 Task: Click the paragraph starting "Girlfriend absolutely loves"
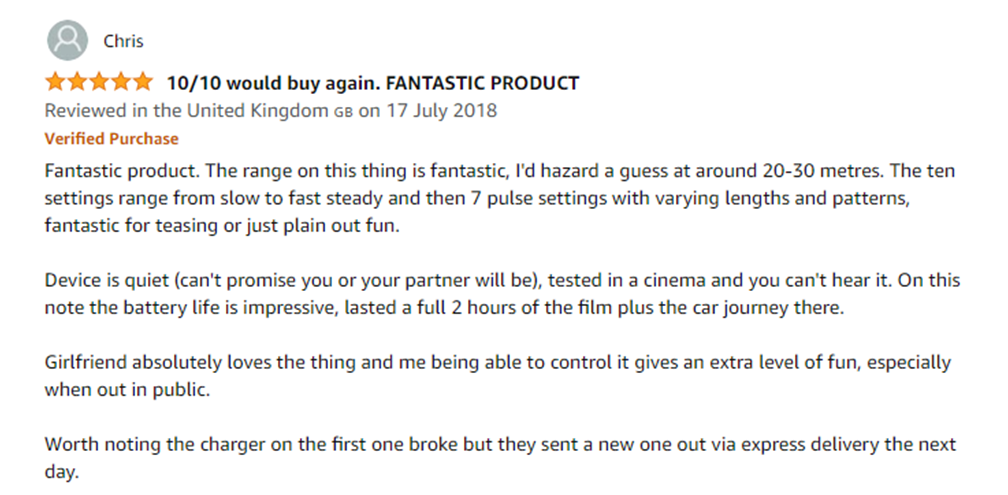(498, 376)
